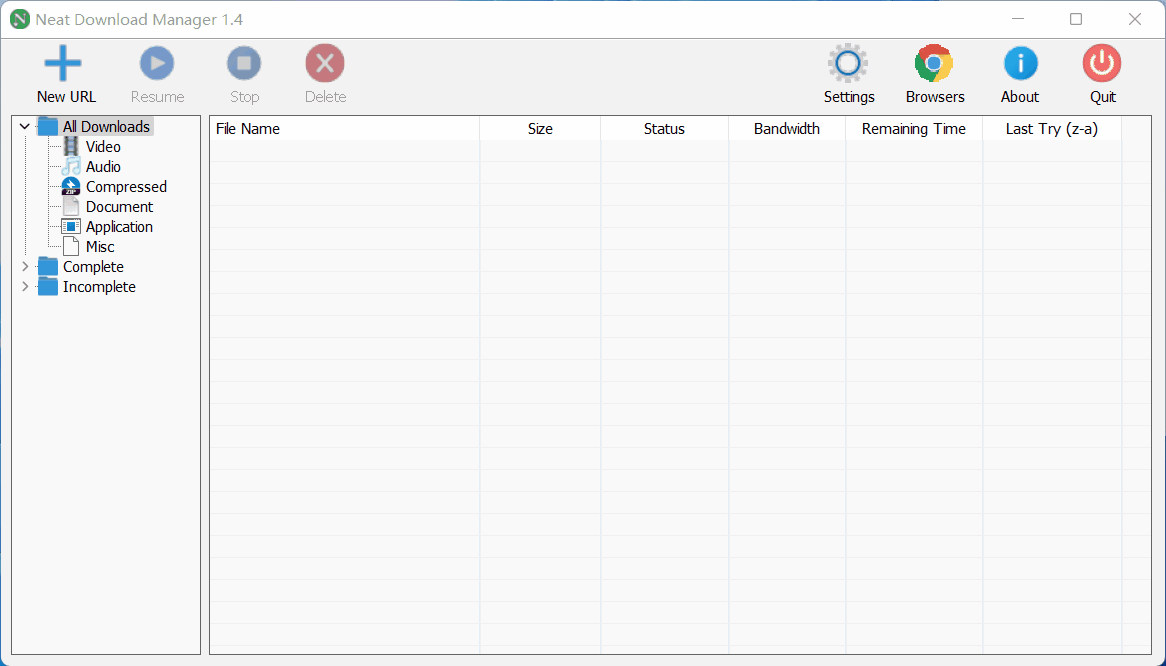Select the Compressed category label
This screenshot has width=1166, height=666.
point(126,187)
